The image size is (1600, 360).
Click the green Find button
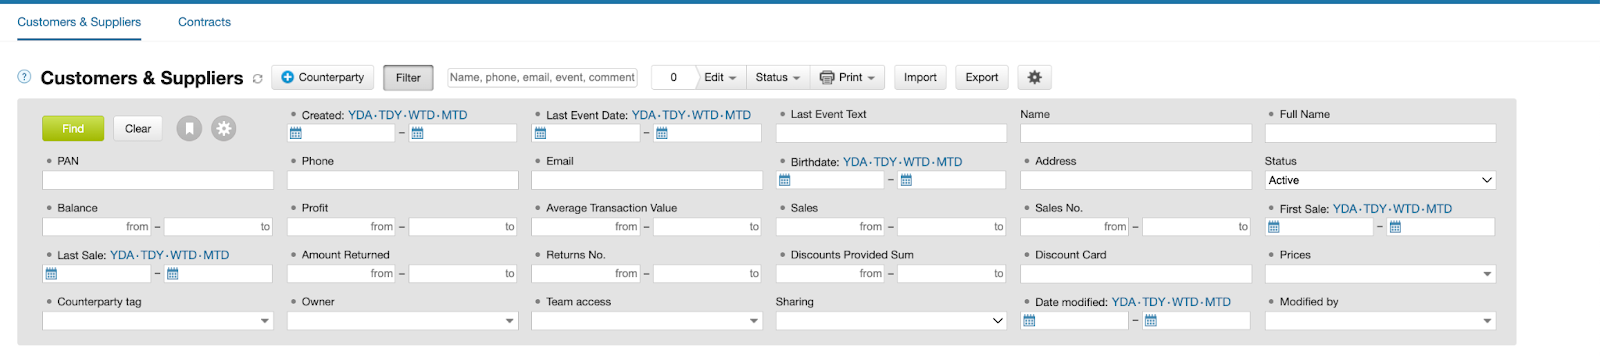73,128
